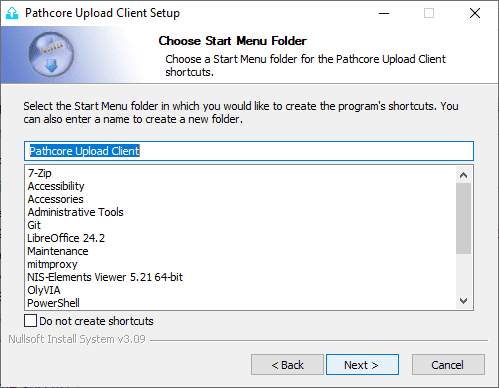Screen dimensions: 499x388
Task: Click the Pathcore upload icon in title bar
Action: (12, 13)
